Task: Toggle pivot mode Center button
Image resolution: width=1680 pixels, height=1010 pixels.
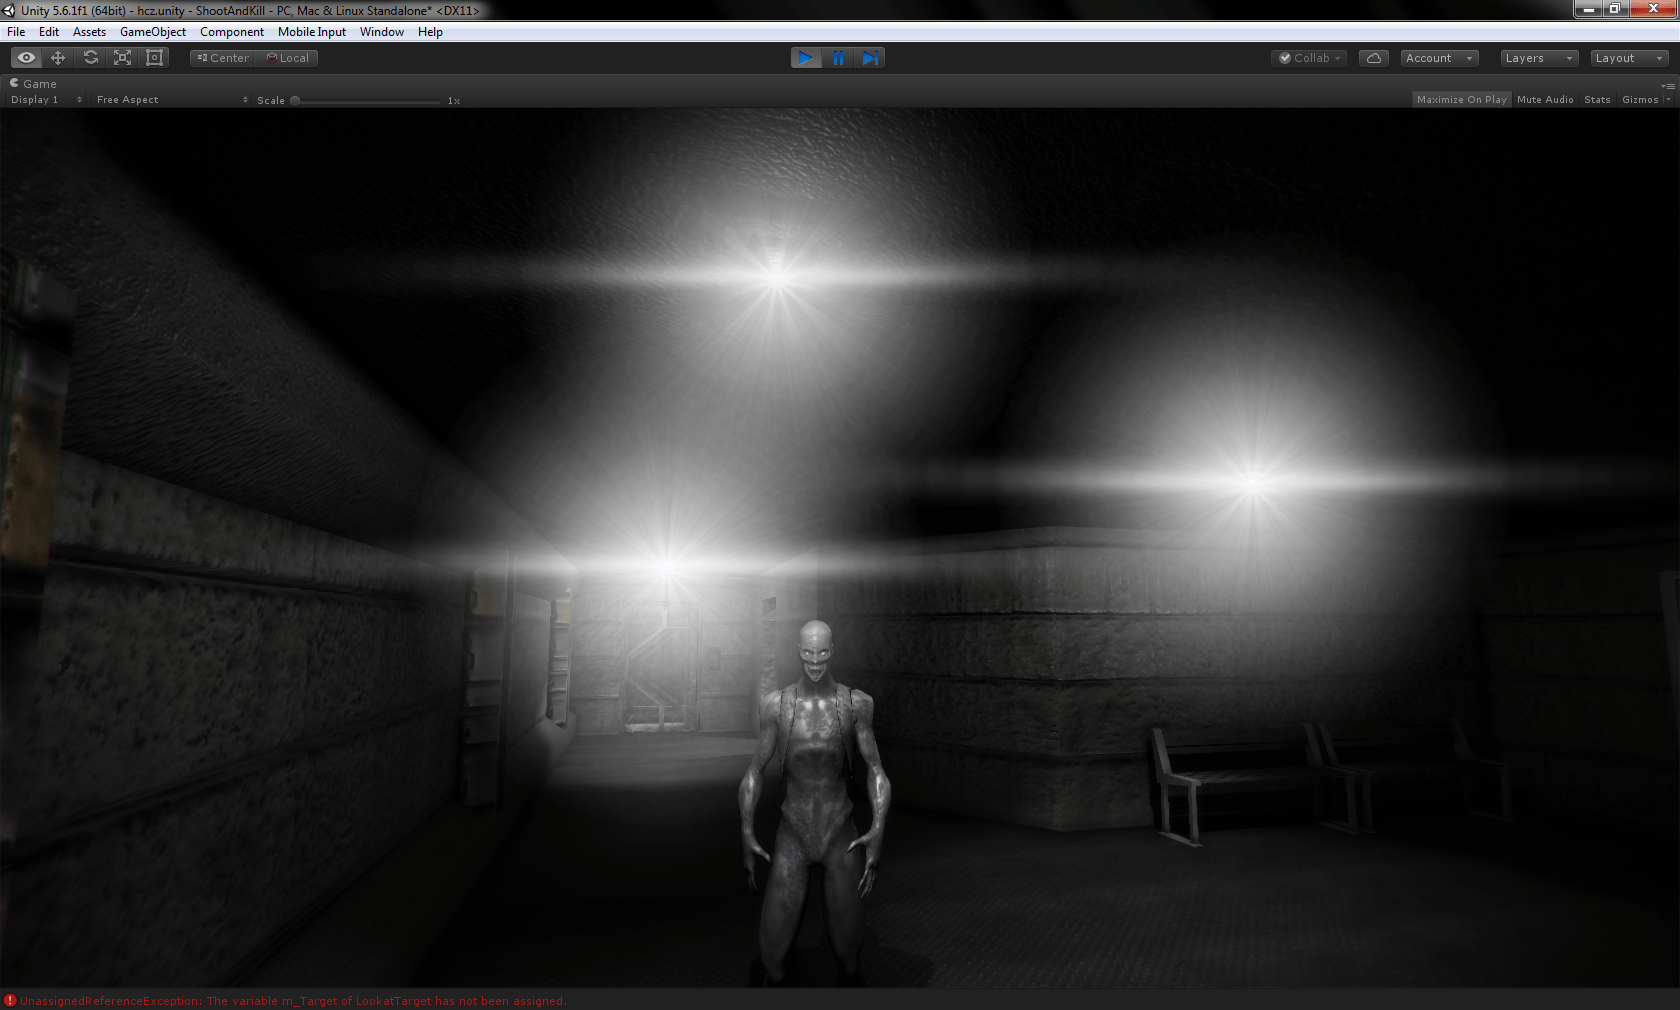Action: pyautogui.click(x=223, y=58)
